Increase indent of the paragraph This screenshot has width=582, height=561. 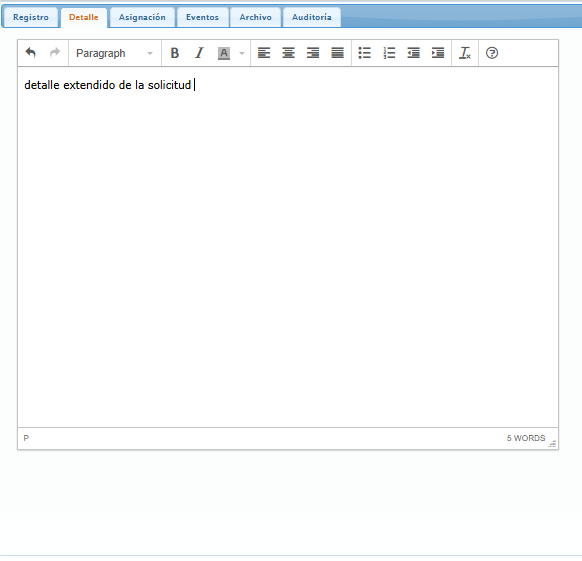(x=438, y=53)
